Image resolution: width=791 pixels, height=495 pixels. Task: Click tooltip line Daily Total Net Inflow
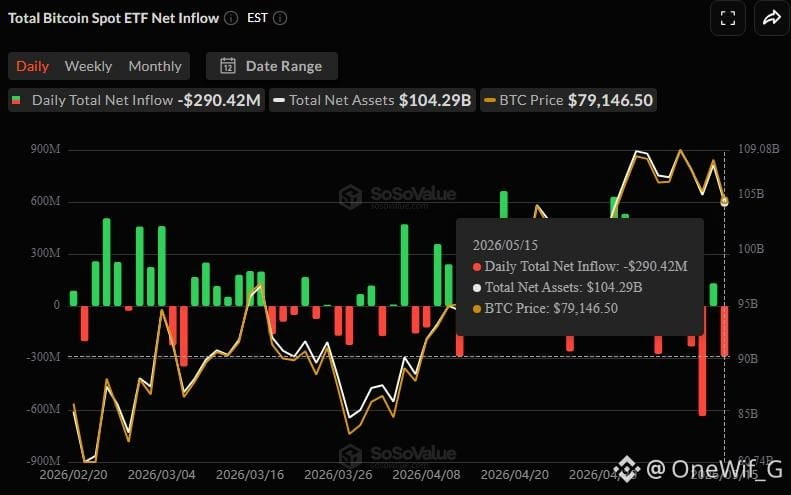580,266
